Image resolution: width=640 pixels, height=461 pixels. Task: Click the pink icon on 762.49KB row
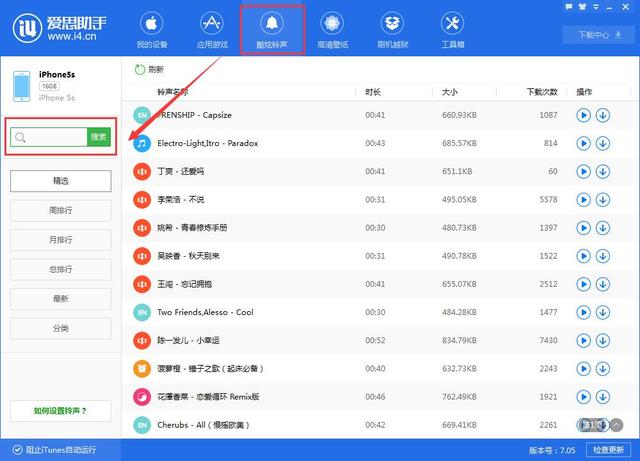[142, 397]
